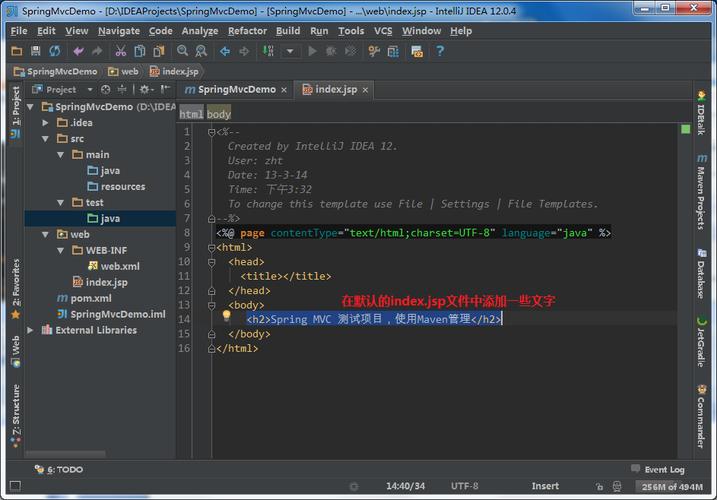Toggle the lock read-only status icon

point(599,487)
